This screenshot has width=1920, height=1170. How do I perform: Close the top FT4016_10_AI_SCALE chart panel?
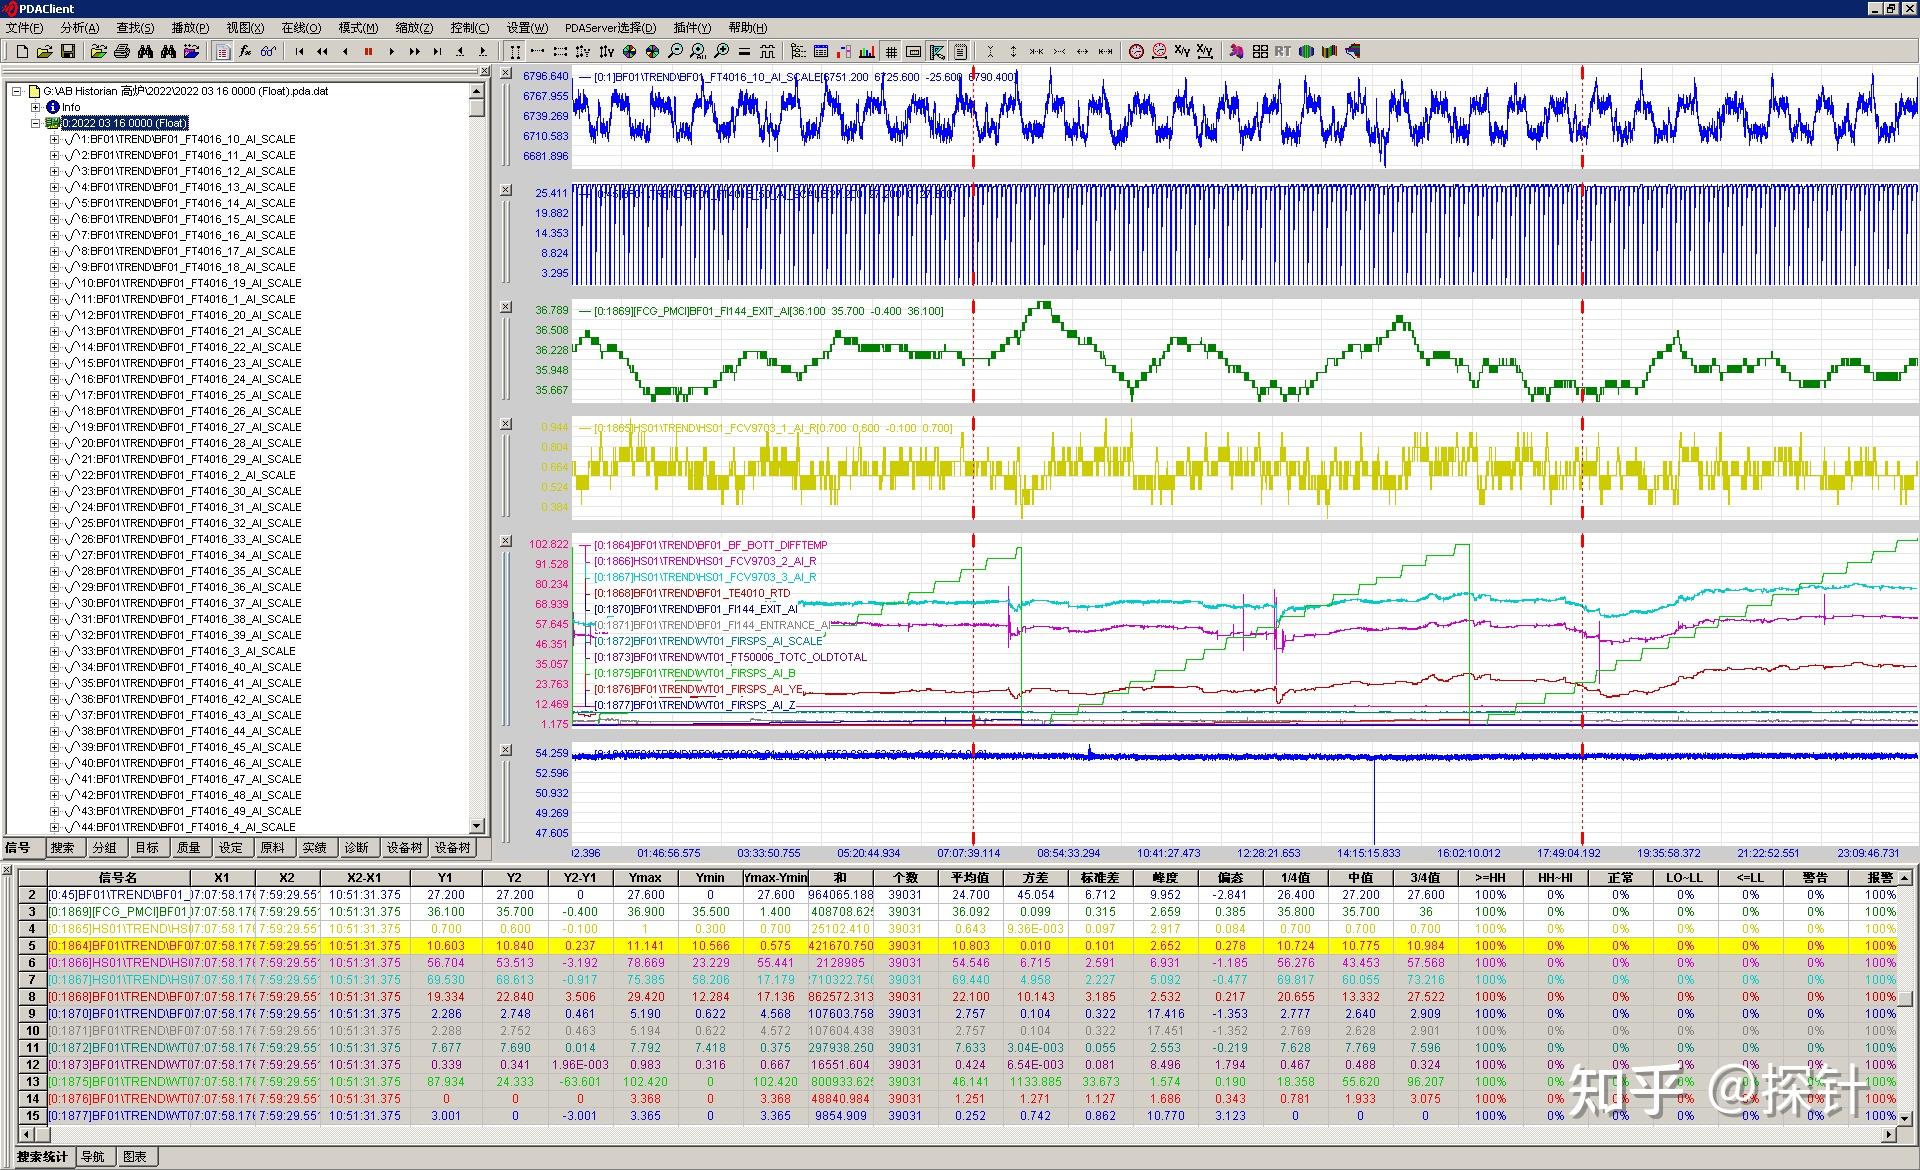pos(506,74)
